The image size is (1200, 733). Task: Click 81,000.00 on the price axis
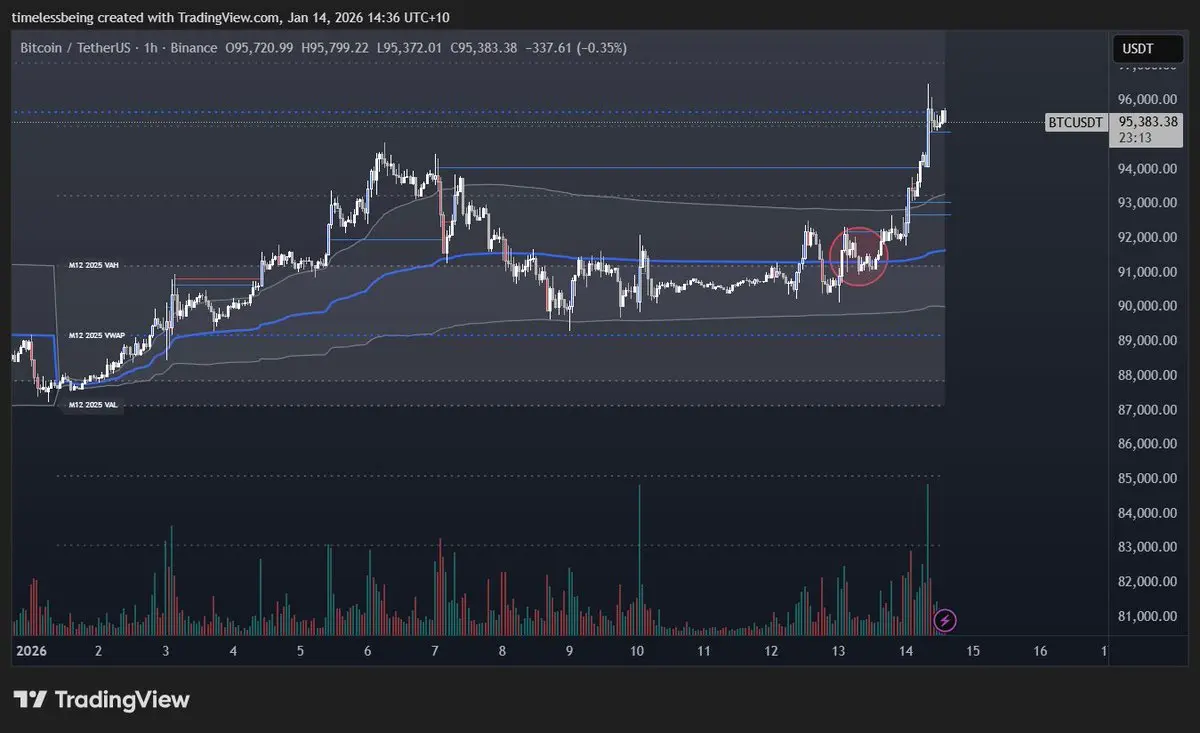1147,617
